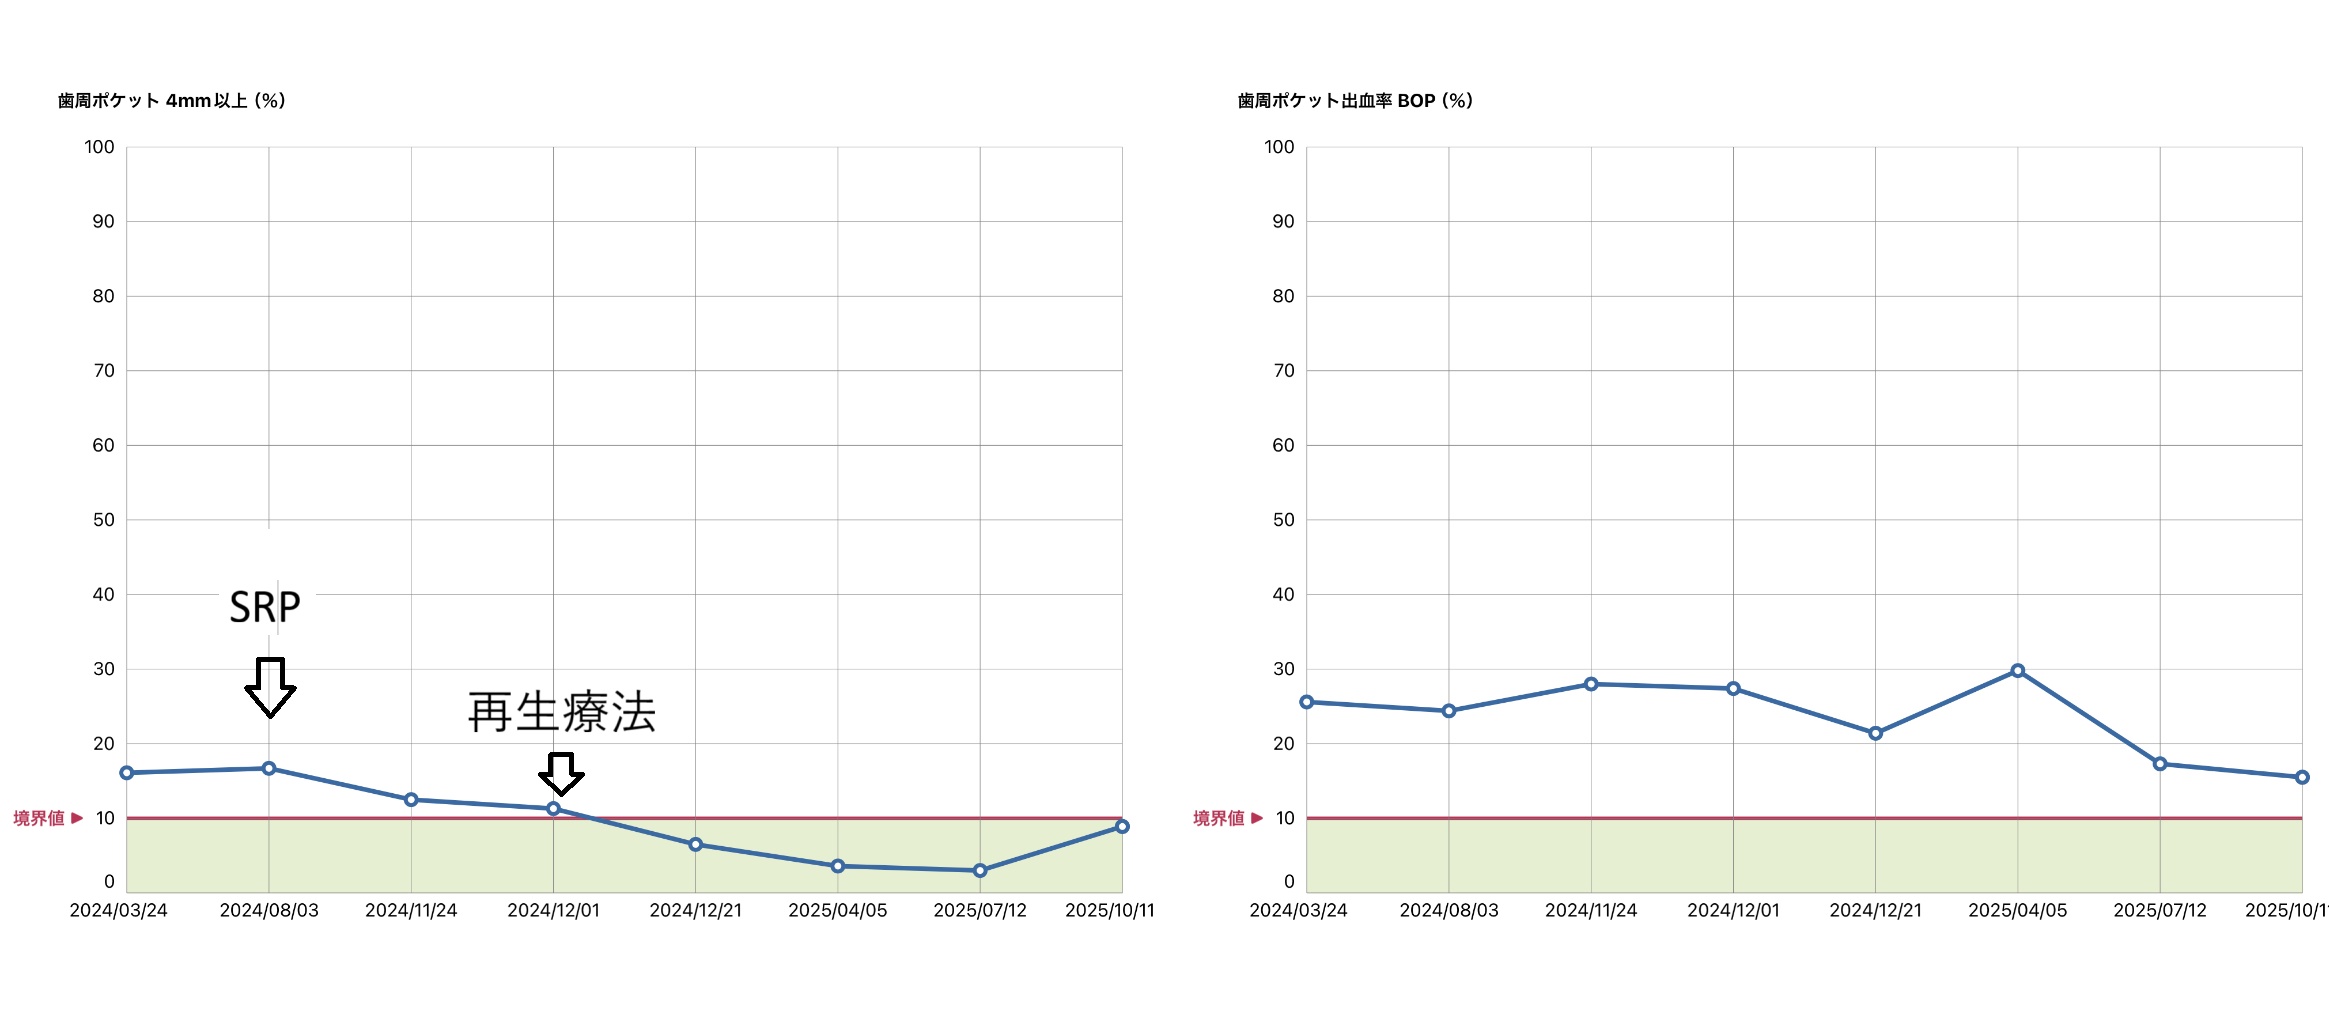The width and height of the screenshot is (2329, 1032).
Task: Click the 歯周ポケット出血率 BOP (%) chart title
Action: 1355,101
